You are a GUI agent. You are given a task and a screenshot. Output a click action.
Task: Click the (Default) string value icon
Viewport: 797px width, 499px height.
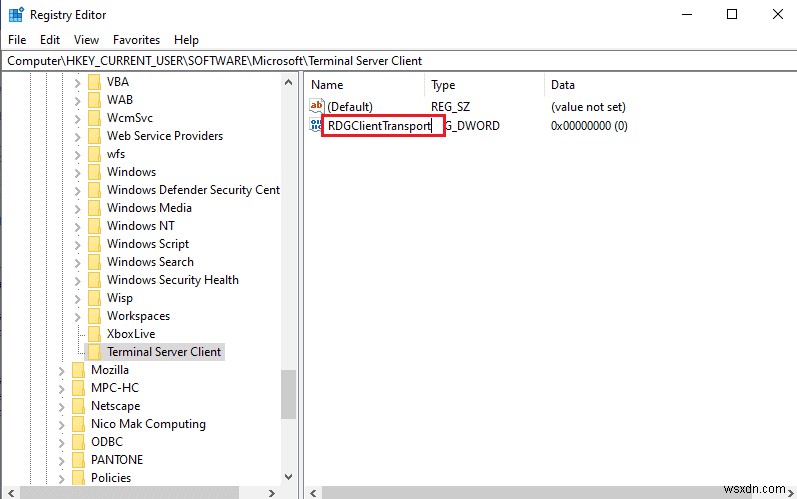[316, 106]
